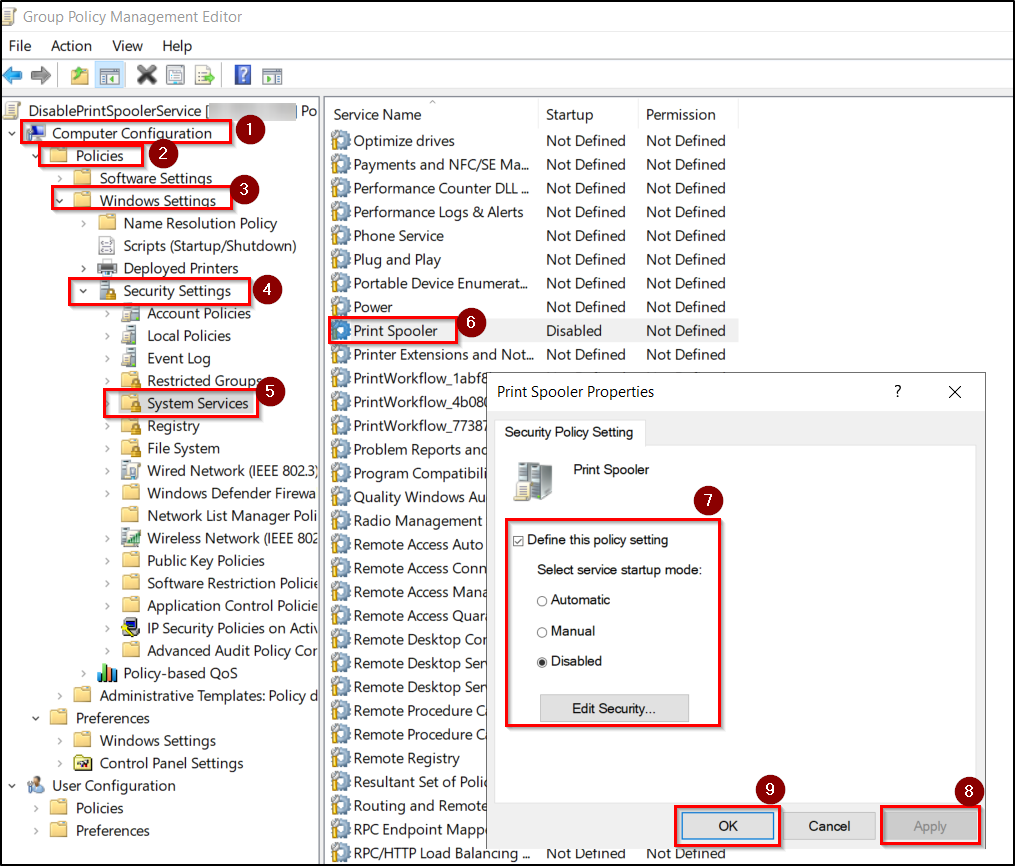Select the Disabled startup mode radio
Screen dimensions: 1015x866
tap(542, 662)
